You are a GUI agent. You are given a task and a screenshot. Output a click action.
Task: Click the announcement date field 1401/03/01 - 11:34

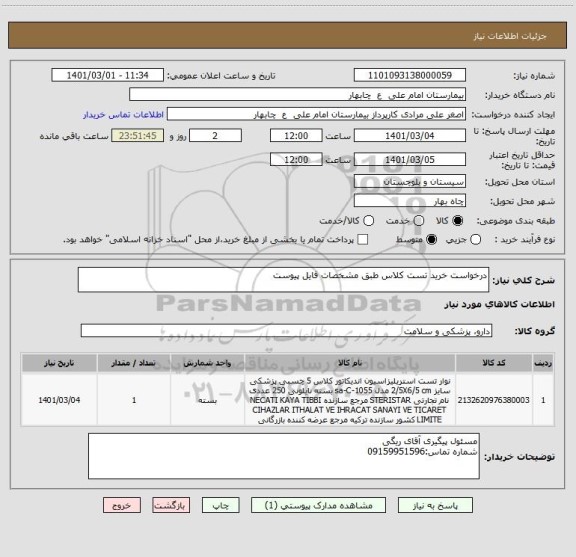coord(108,75)
